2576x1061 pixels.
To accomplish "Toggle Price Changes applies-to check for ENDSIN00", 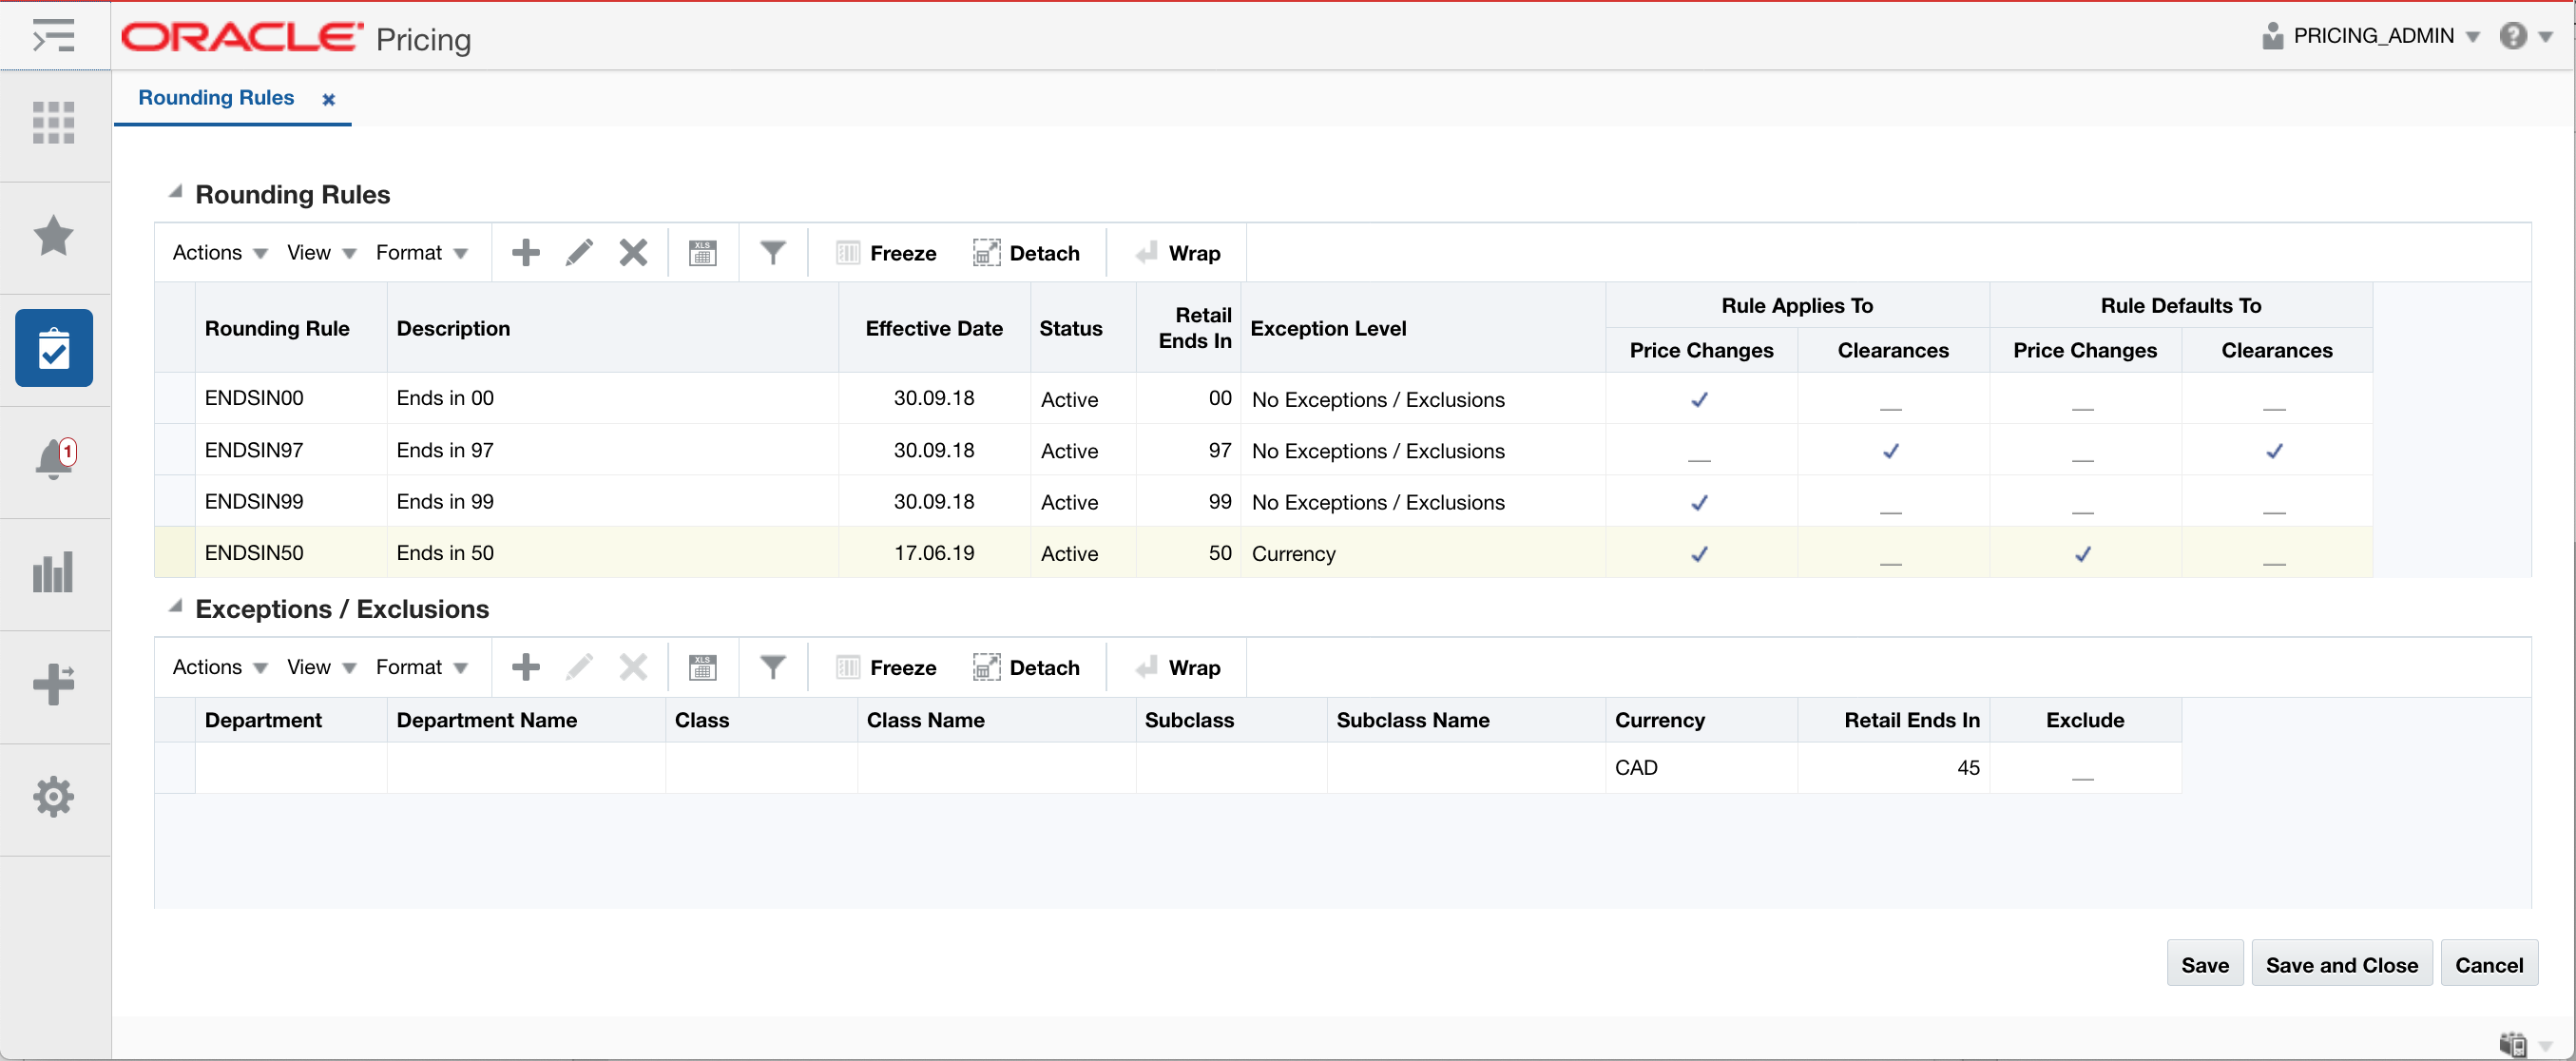I will (1699, 400).
